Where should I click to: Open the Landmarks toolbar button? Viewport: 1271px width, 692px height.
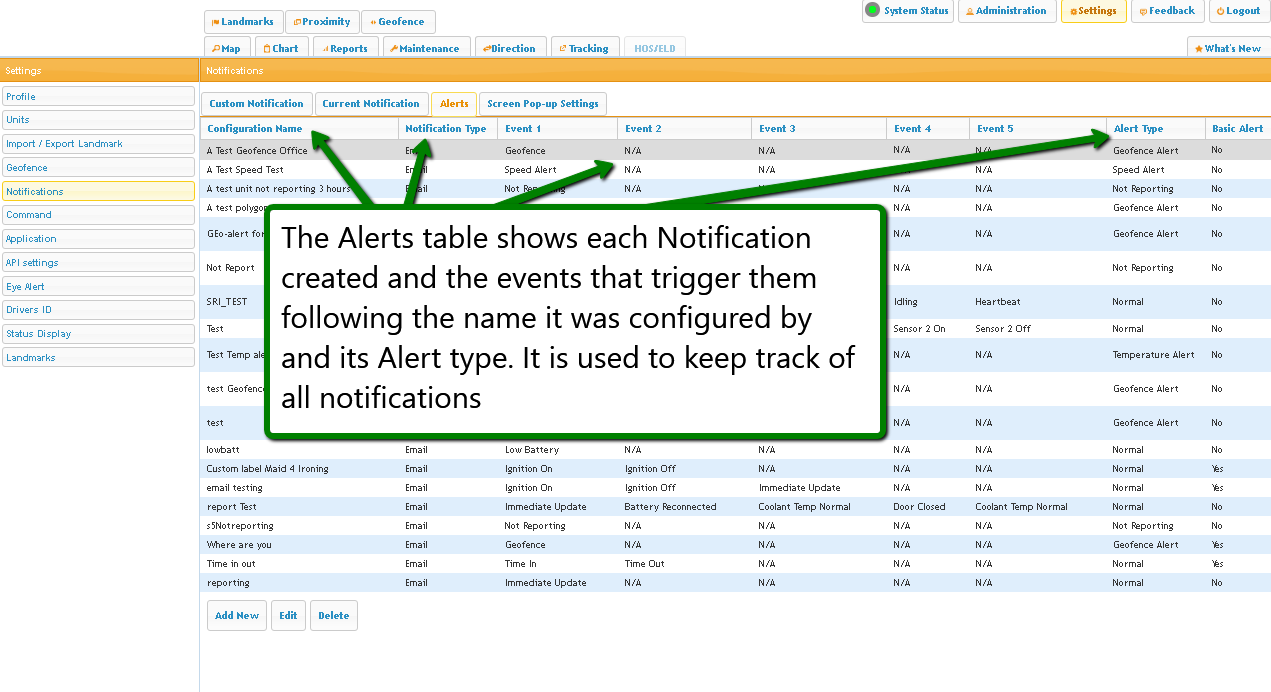tap(243, 22)
